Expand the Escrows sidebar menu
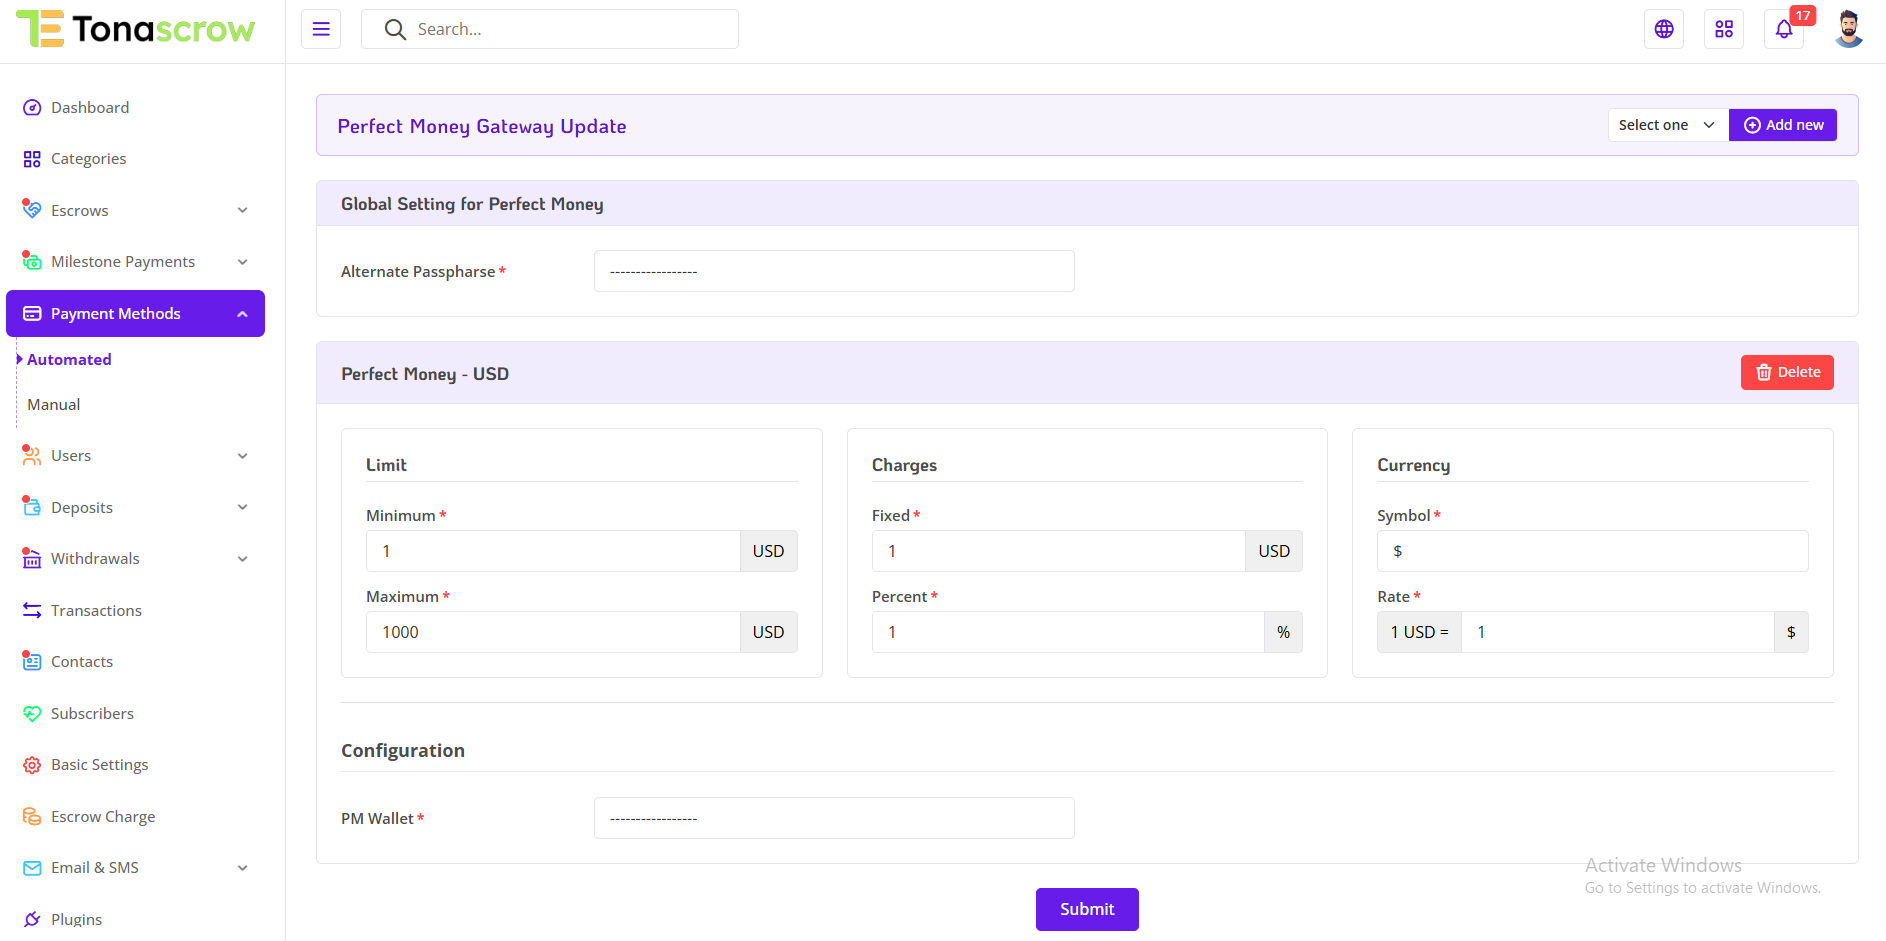Image resolution: width=1886 pixels, height=941 pixels. (135, 210)
